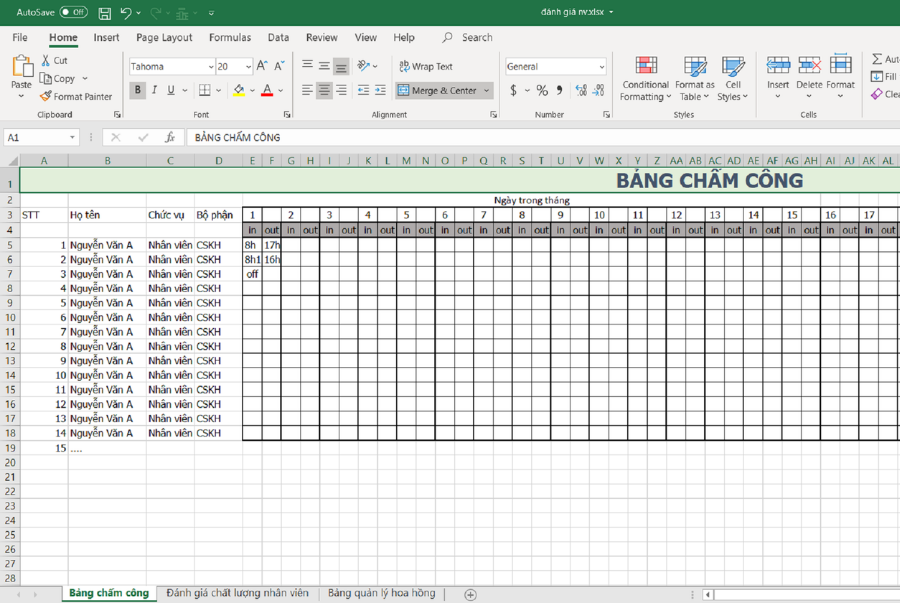
Task: Toggle Italic formatting
Action: [154, 90]
